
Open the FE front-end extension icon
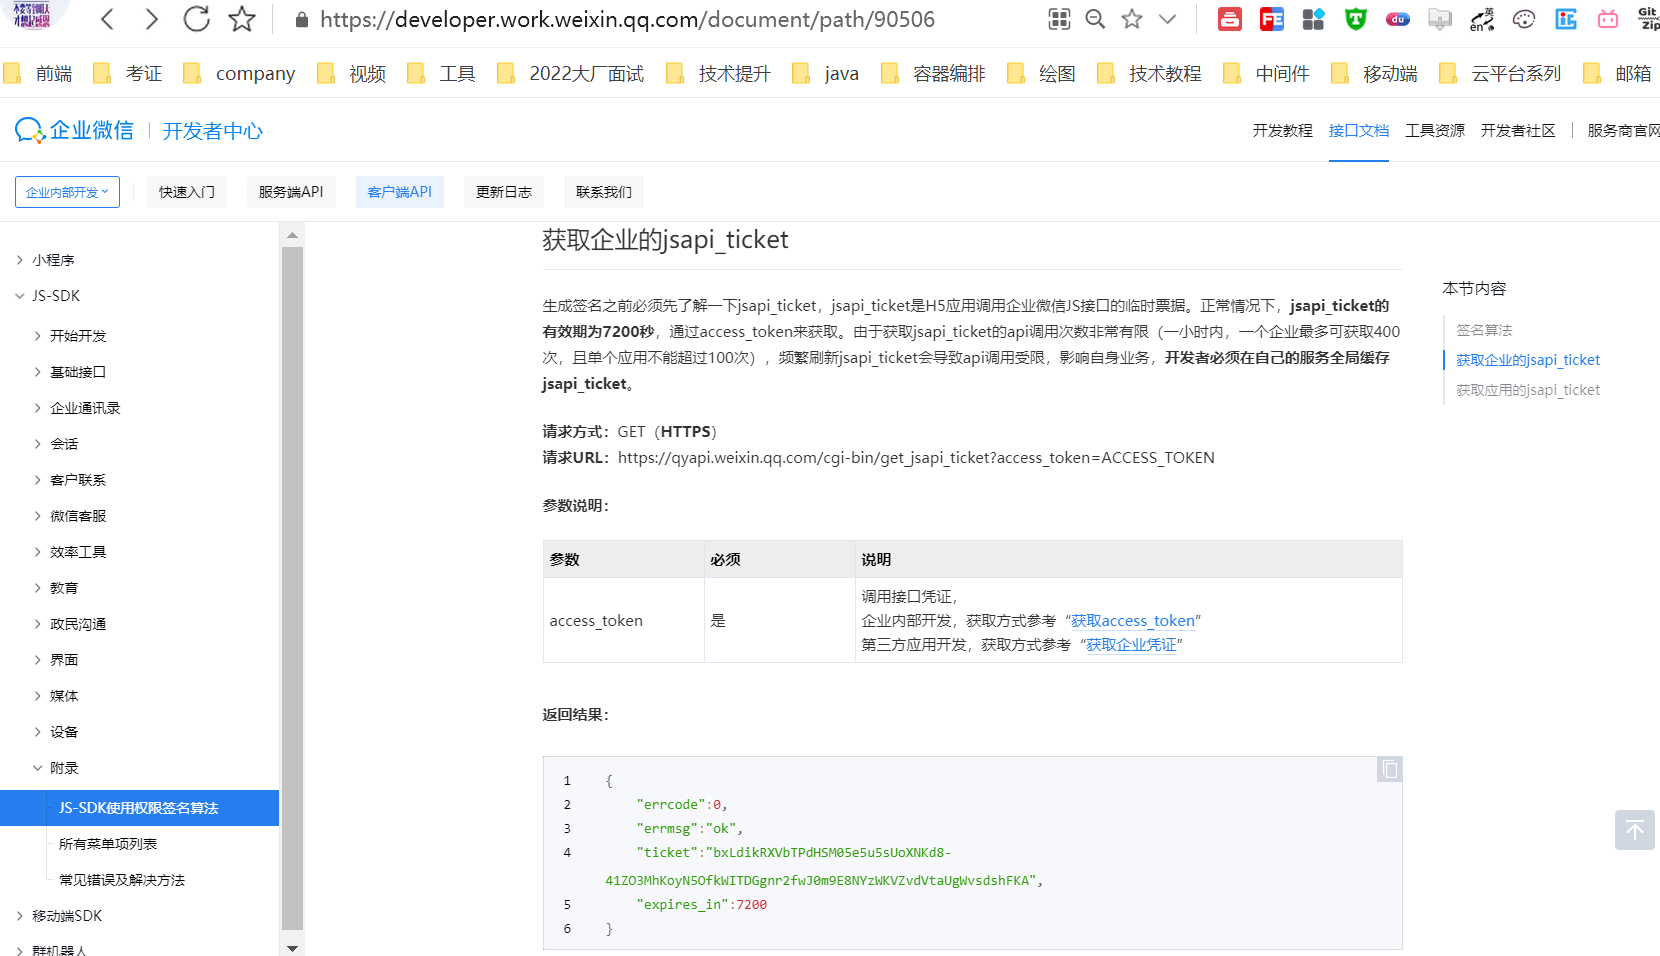click(1271, 19)
